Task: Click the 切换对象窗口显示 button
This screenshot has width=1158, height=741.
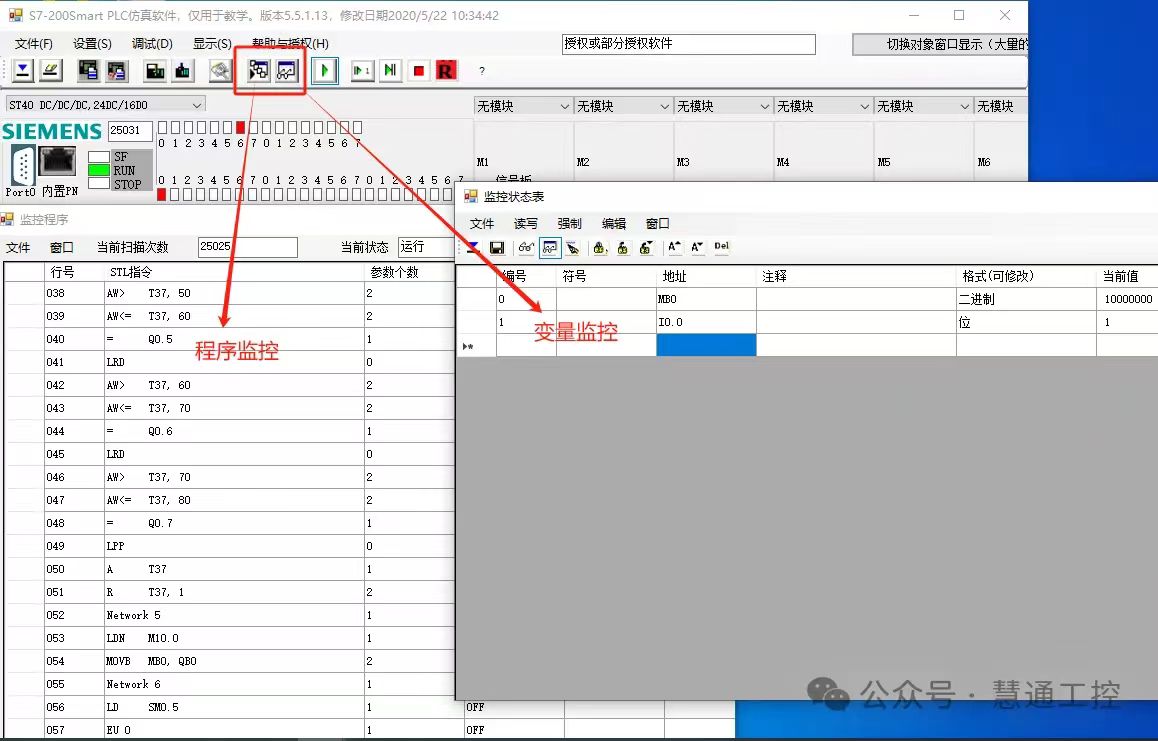Action: click(940, 44)
